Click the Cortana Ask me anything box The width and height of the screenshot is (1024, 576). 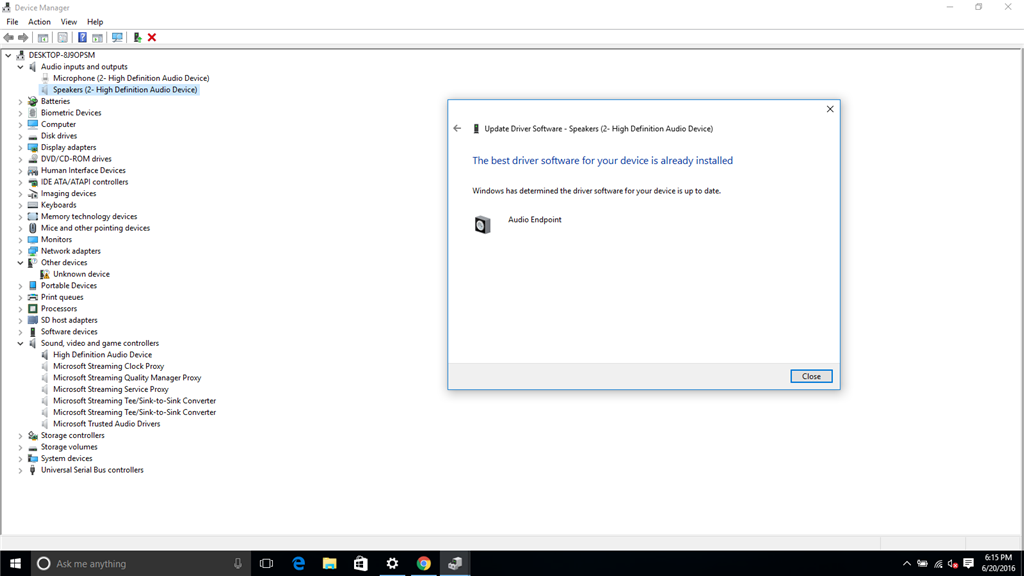point(141,564)
